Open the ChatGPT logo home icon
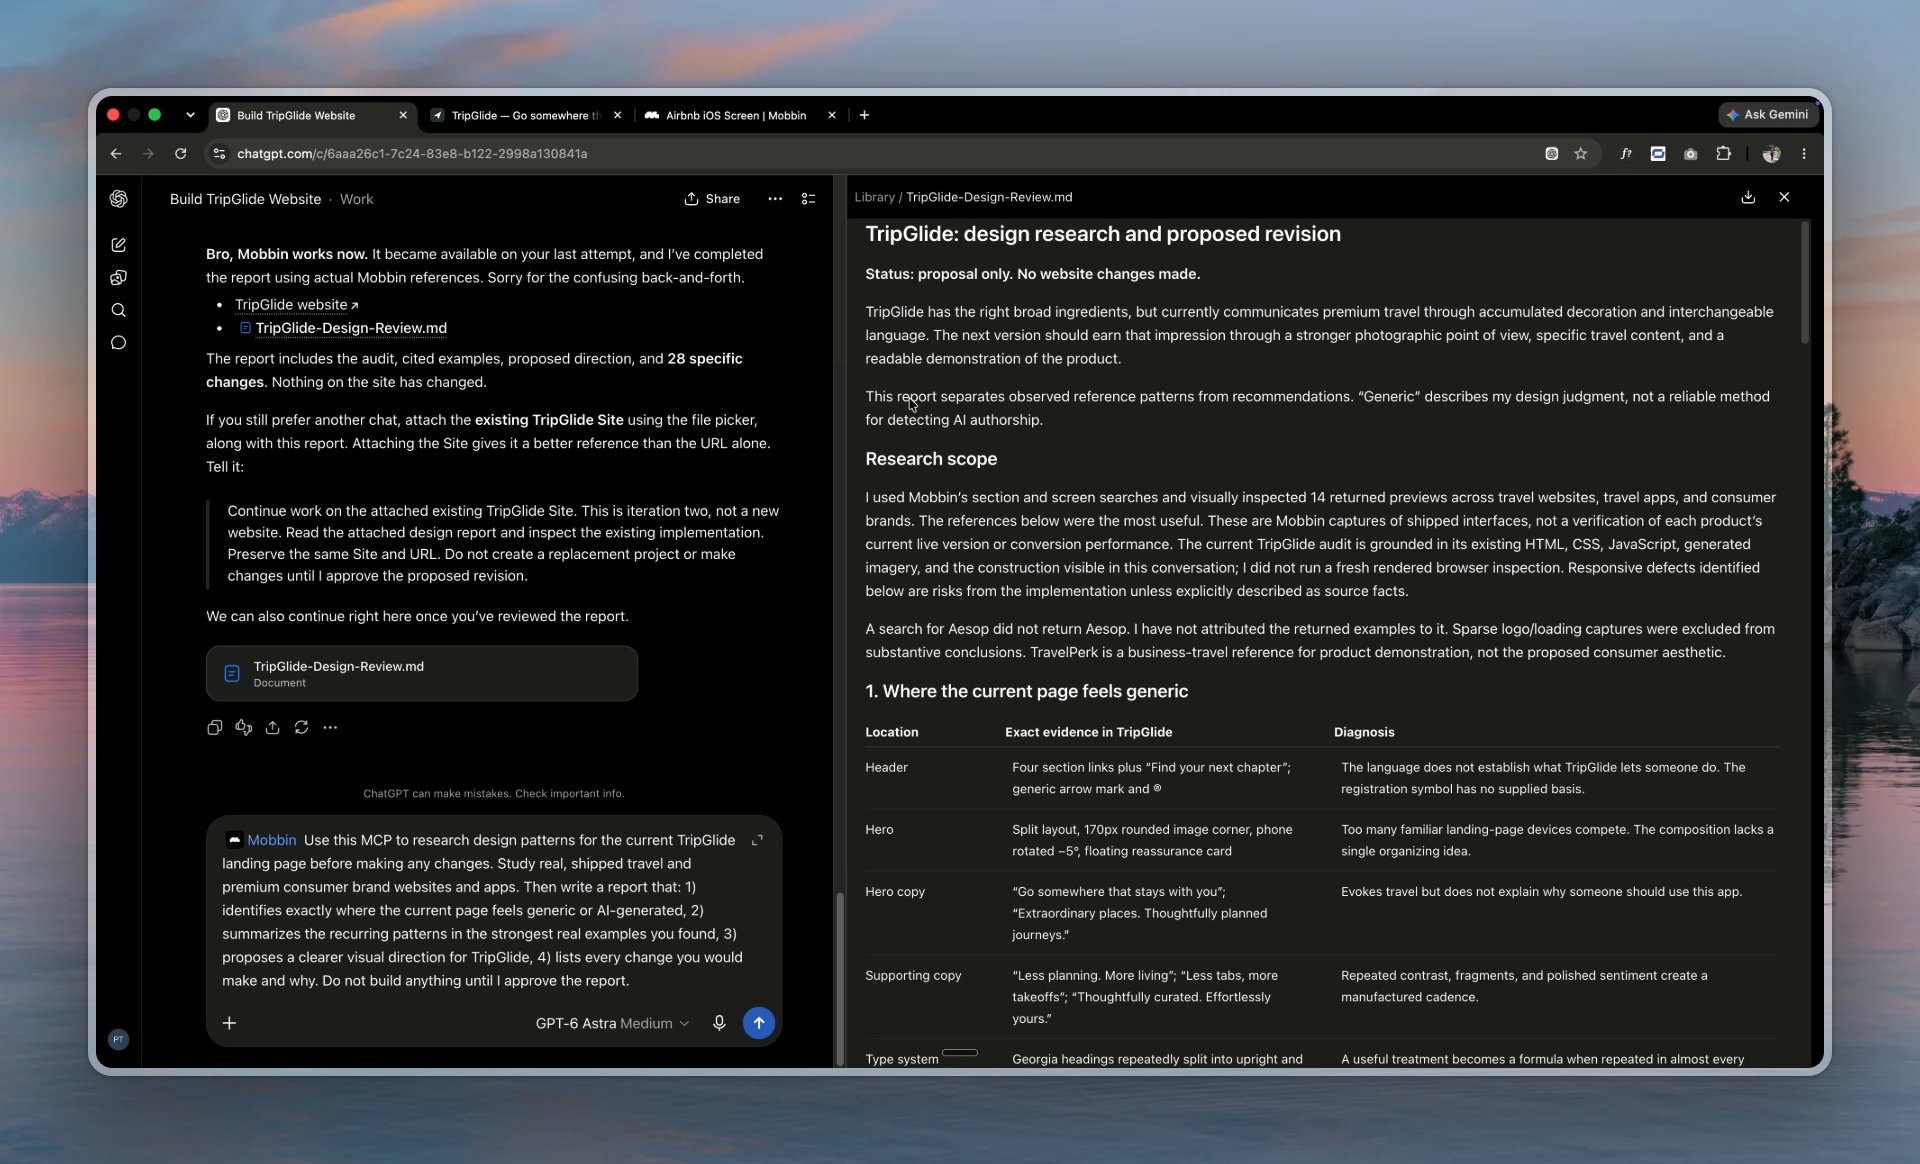The height and width of the screenshot is (1164, 1920). [118, 199]
